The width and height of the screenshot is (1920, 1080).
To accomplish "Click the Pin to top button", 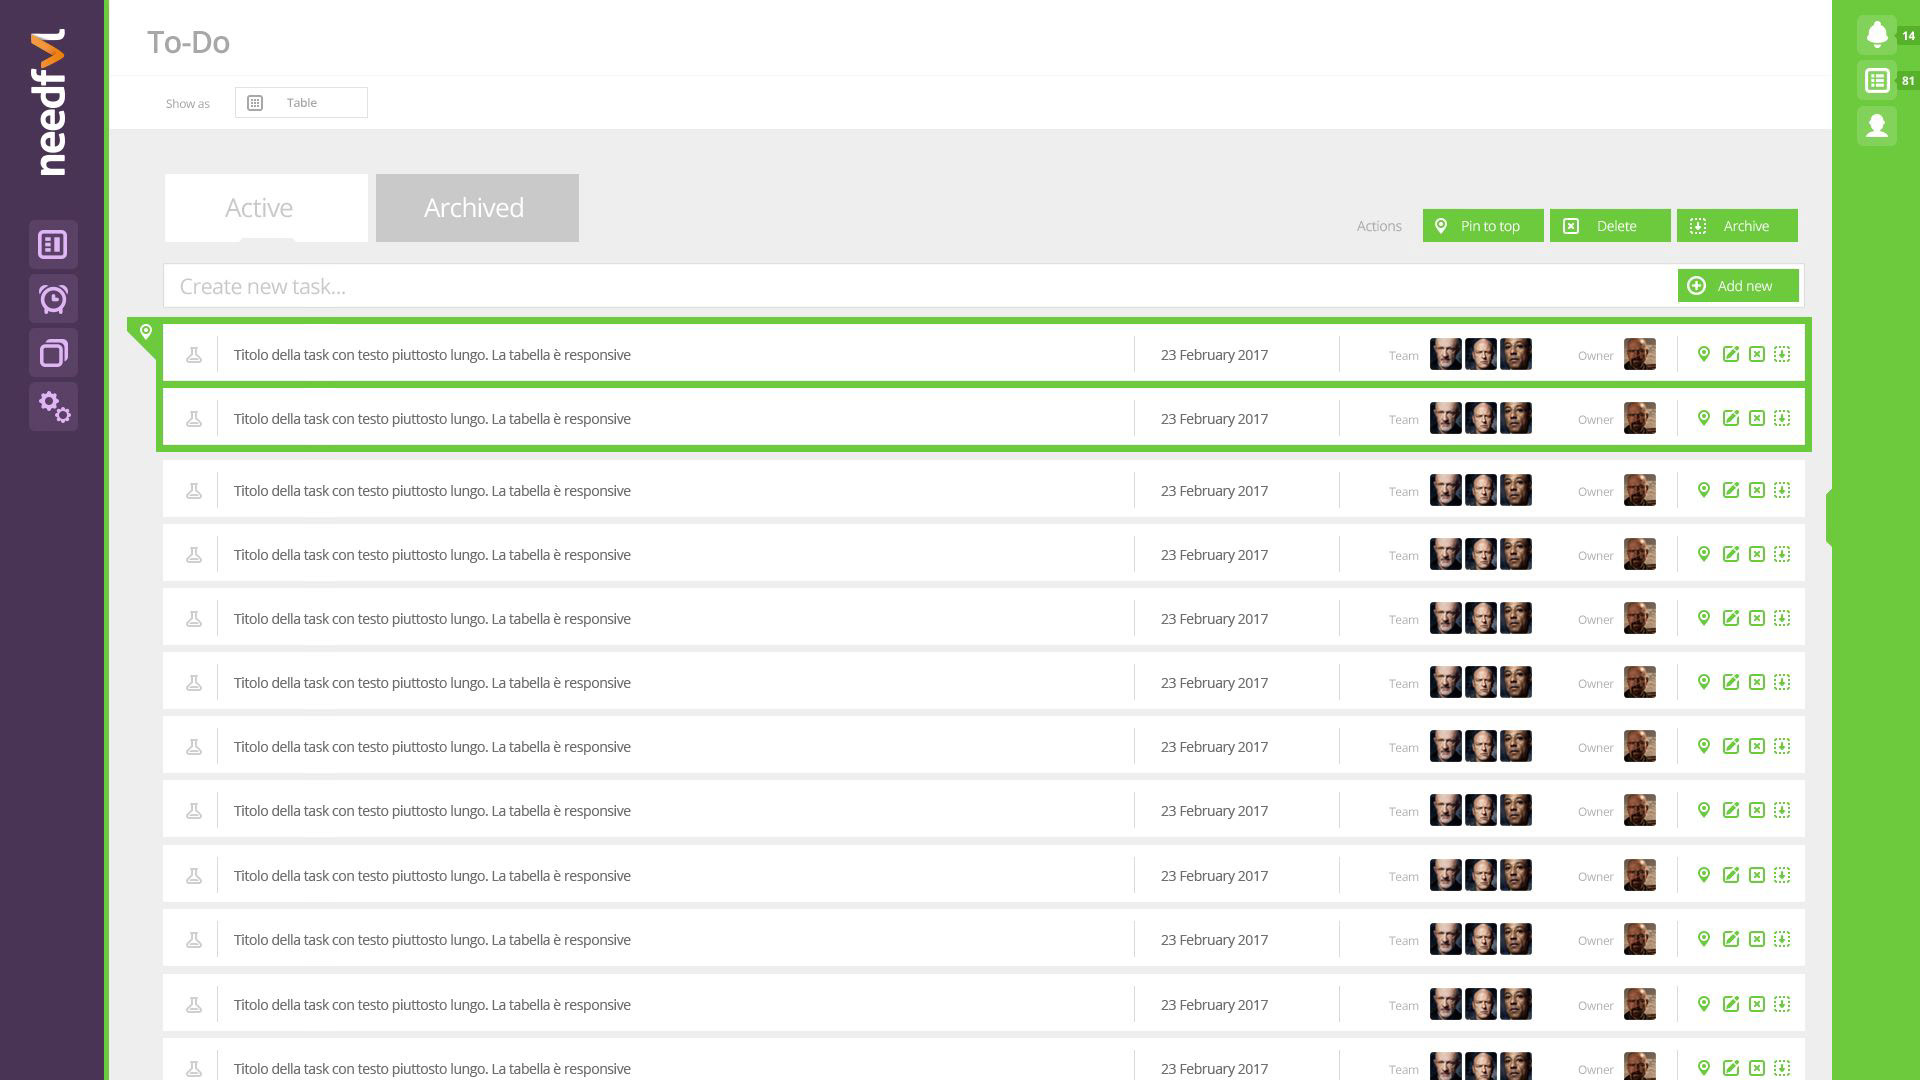I will pos(1482,226).
